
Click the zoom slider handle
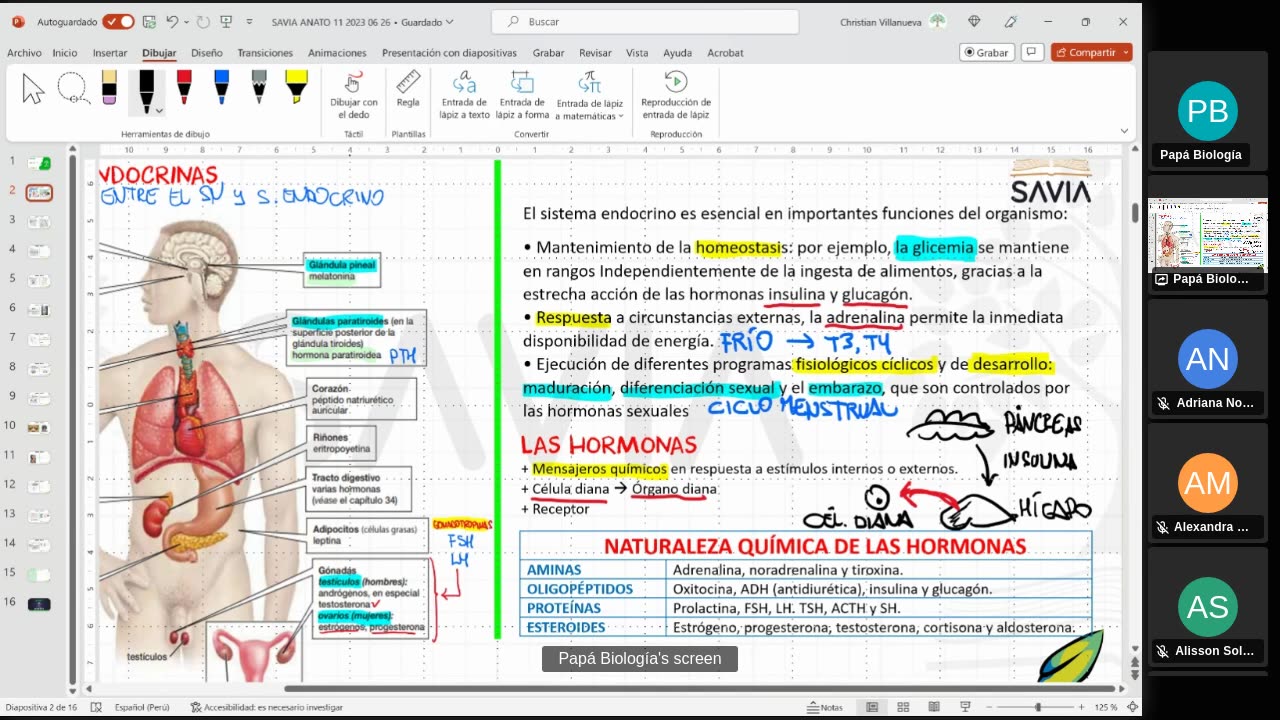point(1038,707)
